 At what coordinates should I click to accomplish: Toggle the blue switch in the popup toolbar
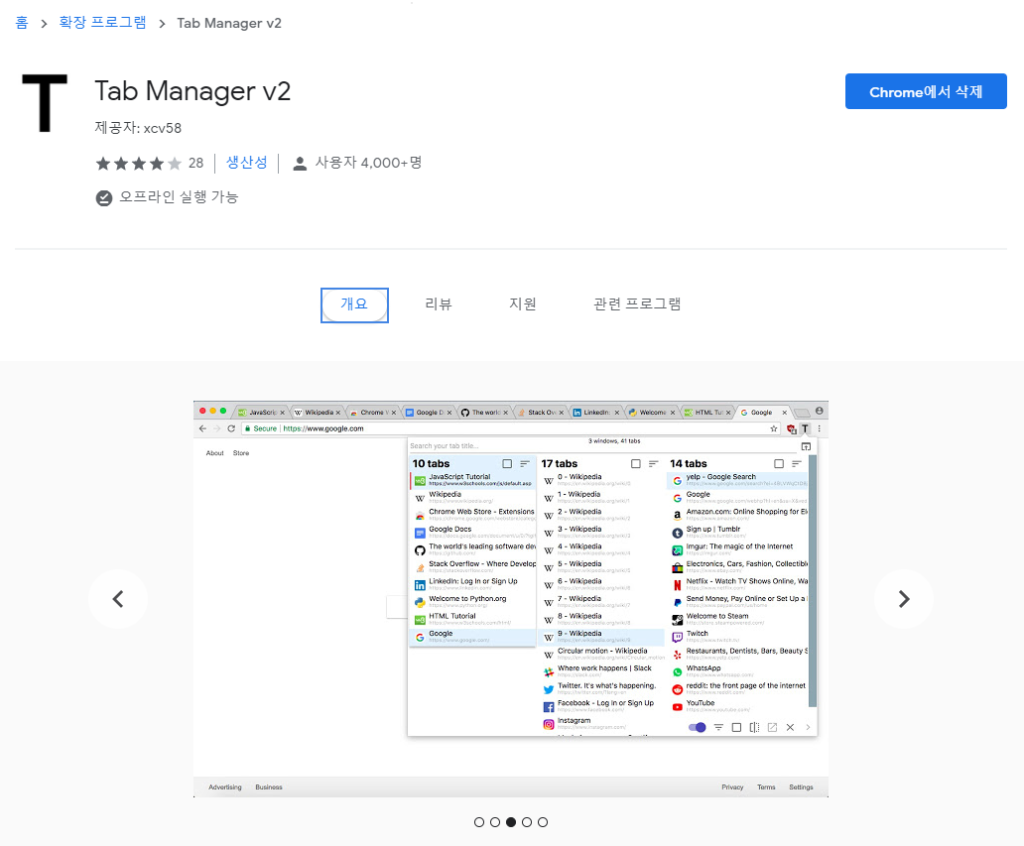697,728
